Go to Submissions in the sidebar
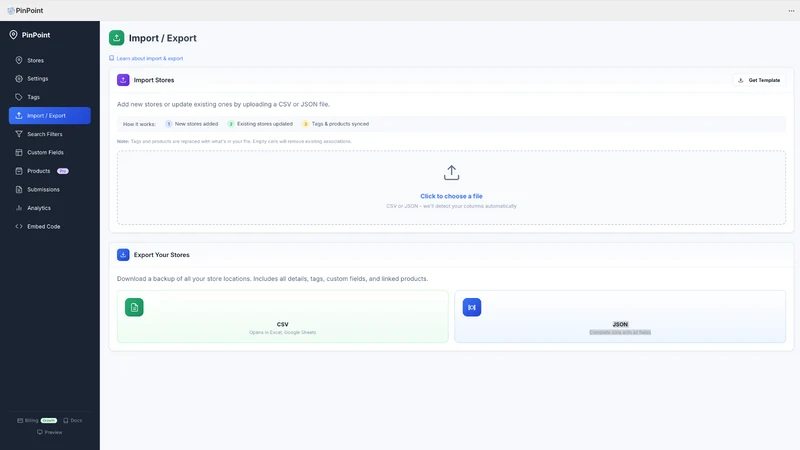The height and width of the screenshot is (450, 800). (x=49, y=189)
